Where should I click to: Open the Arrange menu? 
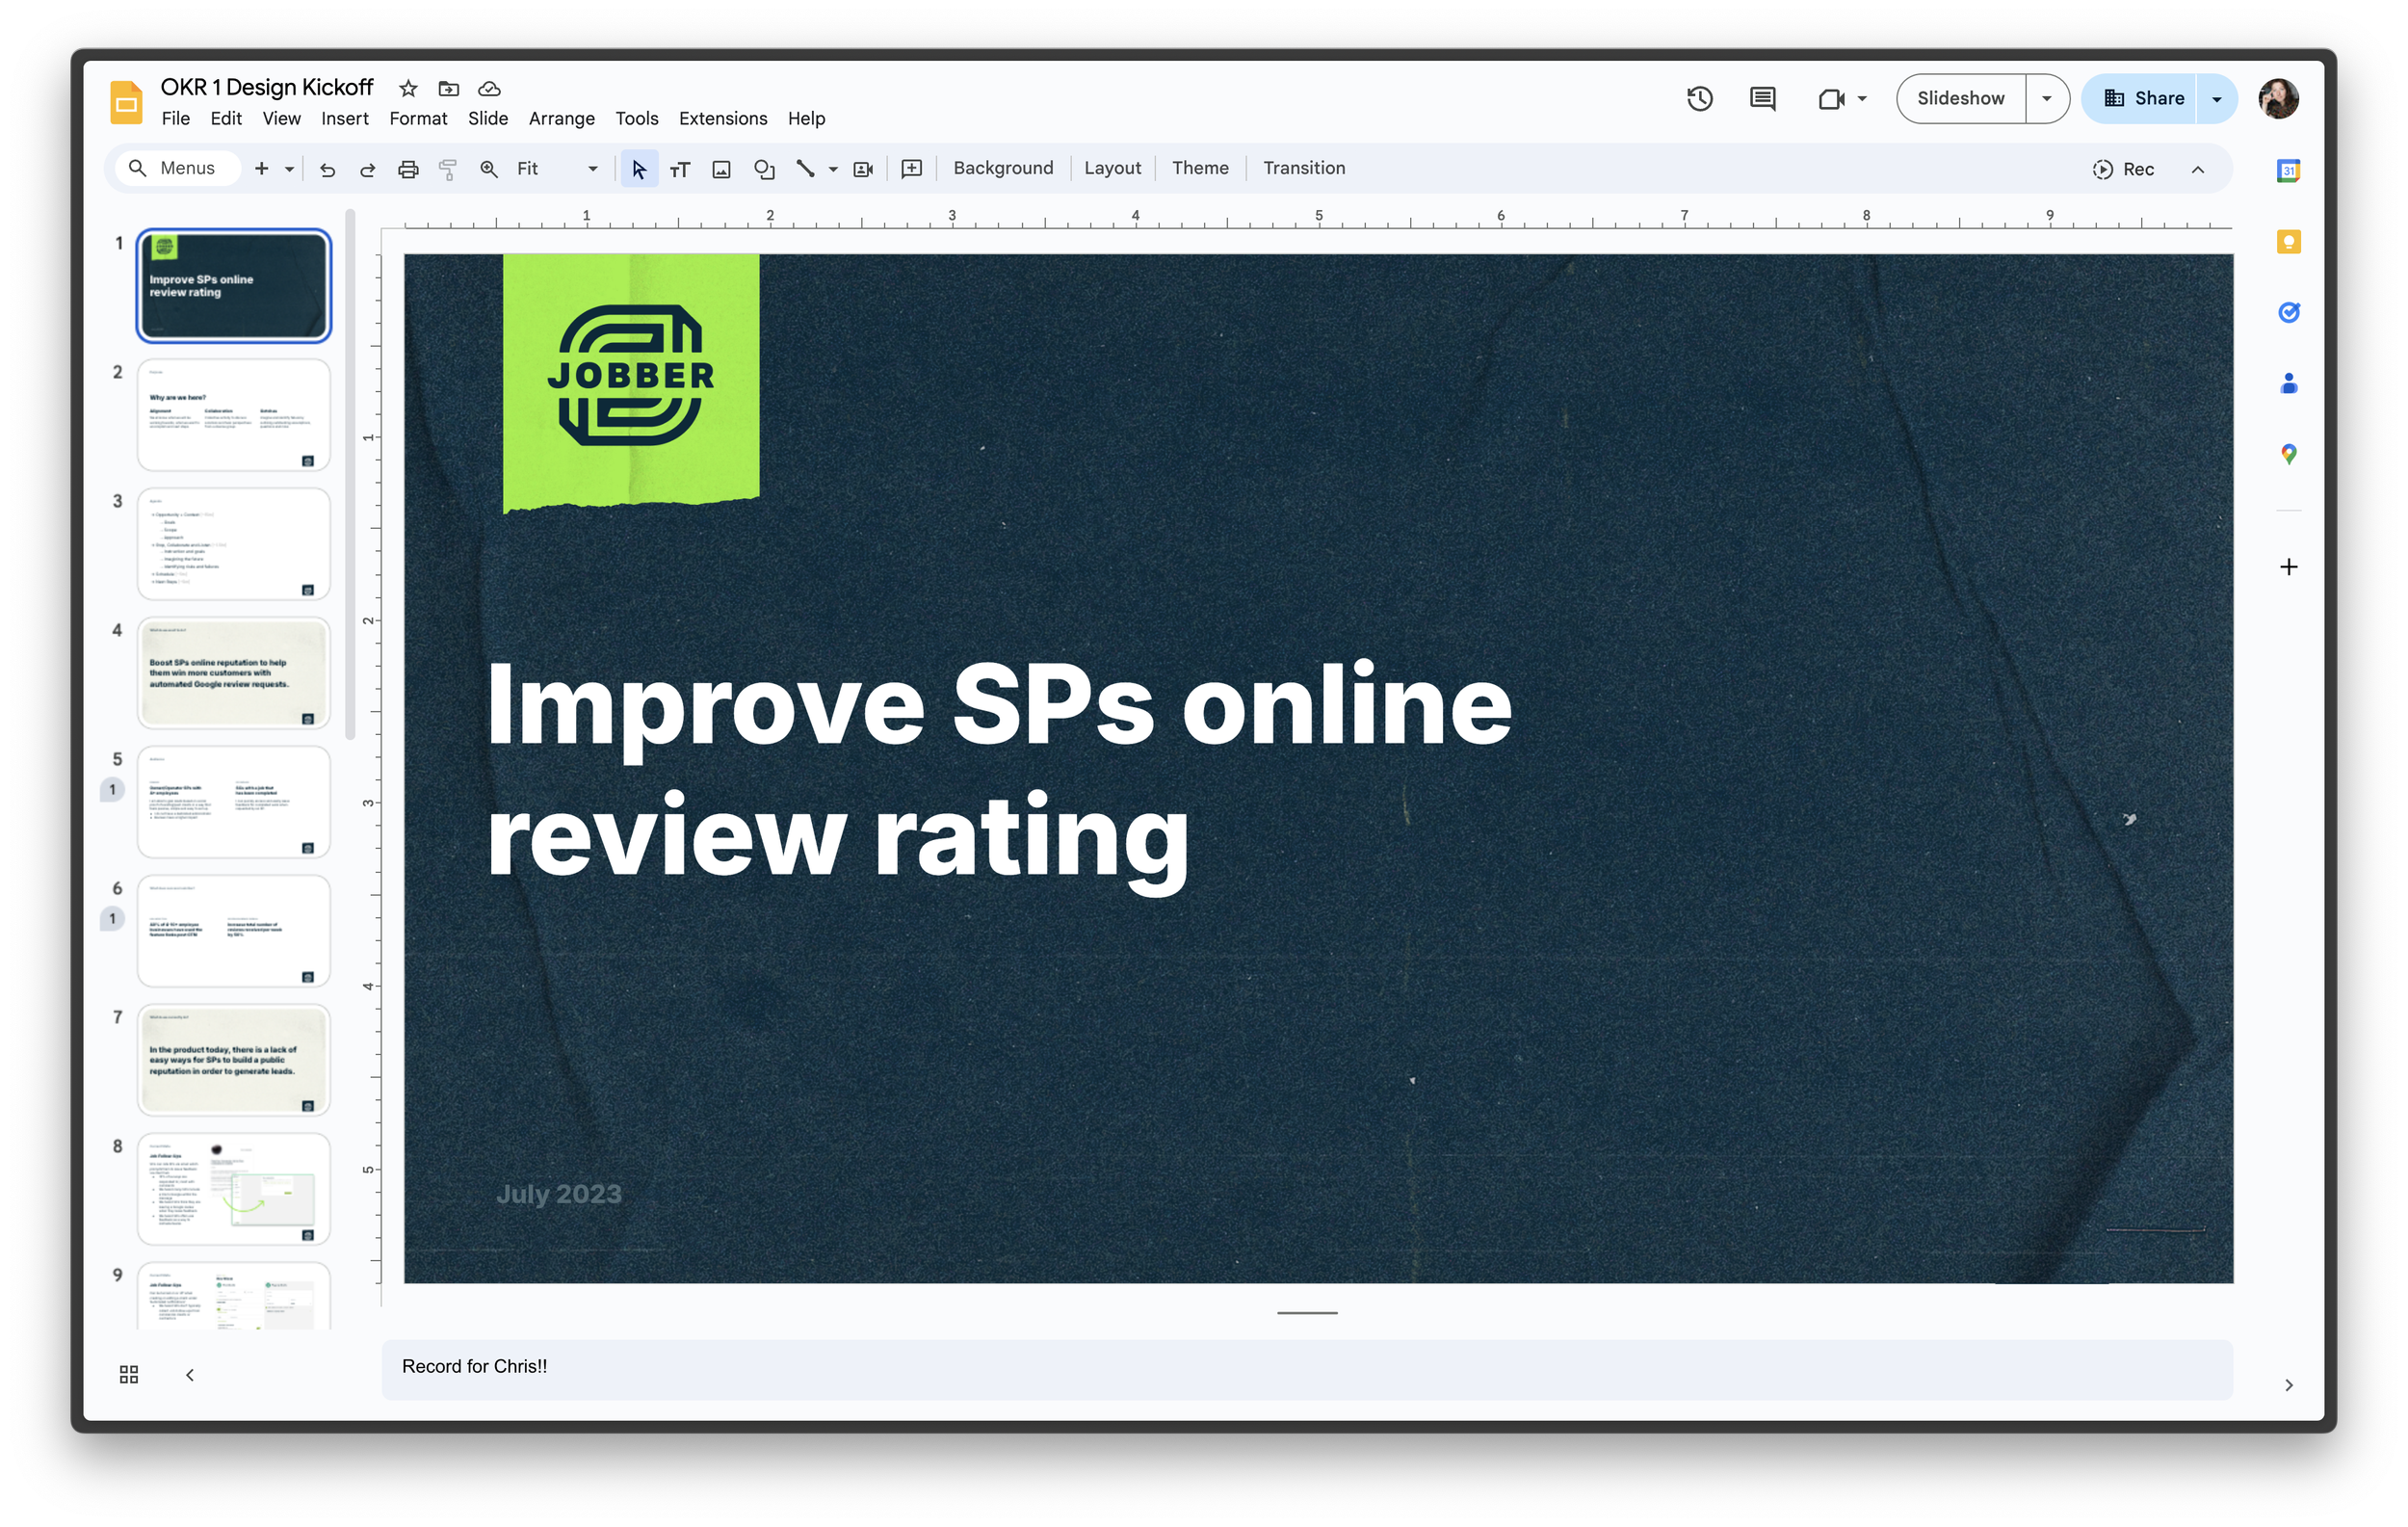561,118
